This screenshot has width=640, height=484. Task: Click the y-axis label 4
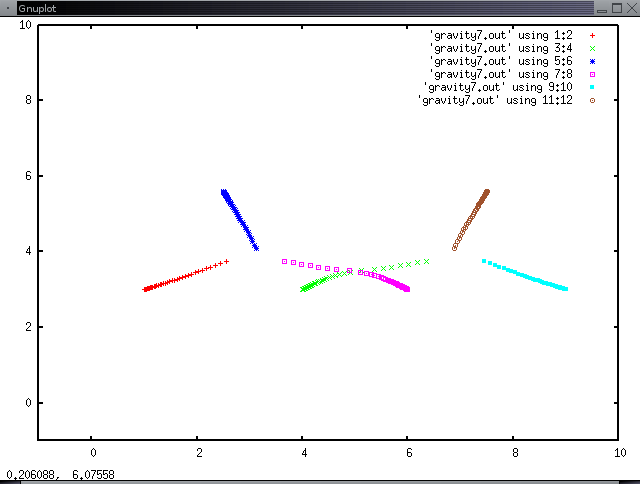tap(28, 251)
